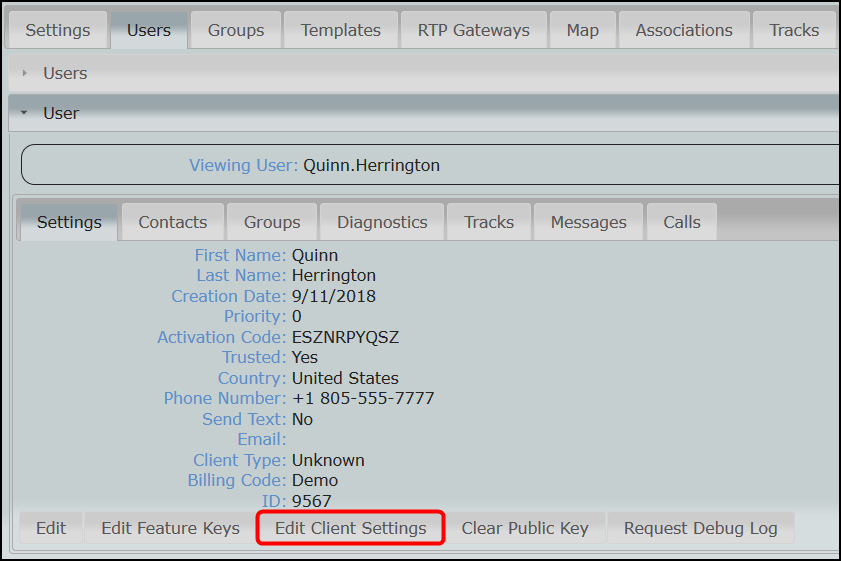Open the Calls sub-tab
Screen dimensions: 841x561
click(x=681, y=222)
